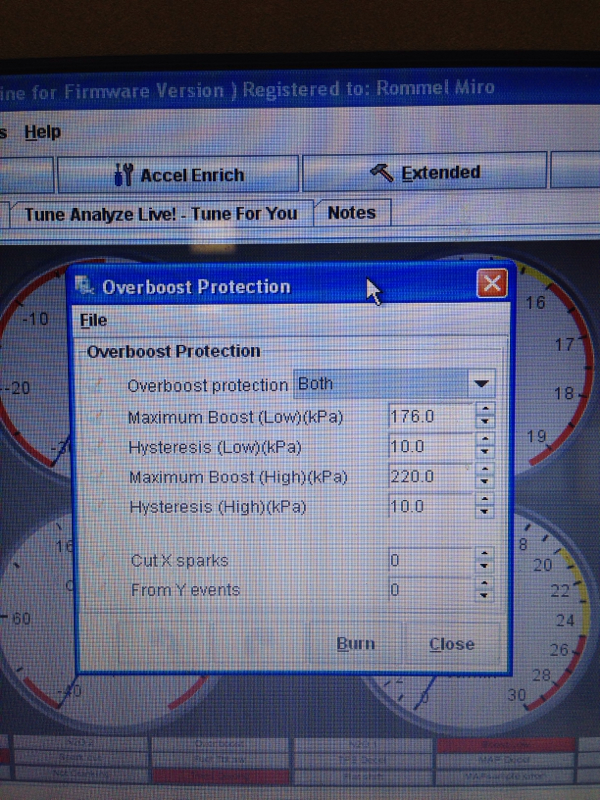Screen dimensions: 600x800
Task: Close the Overboost Protection dialog with X
Action: tap(491, 283)
